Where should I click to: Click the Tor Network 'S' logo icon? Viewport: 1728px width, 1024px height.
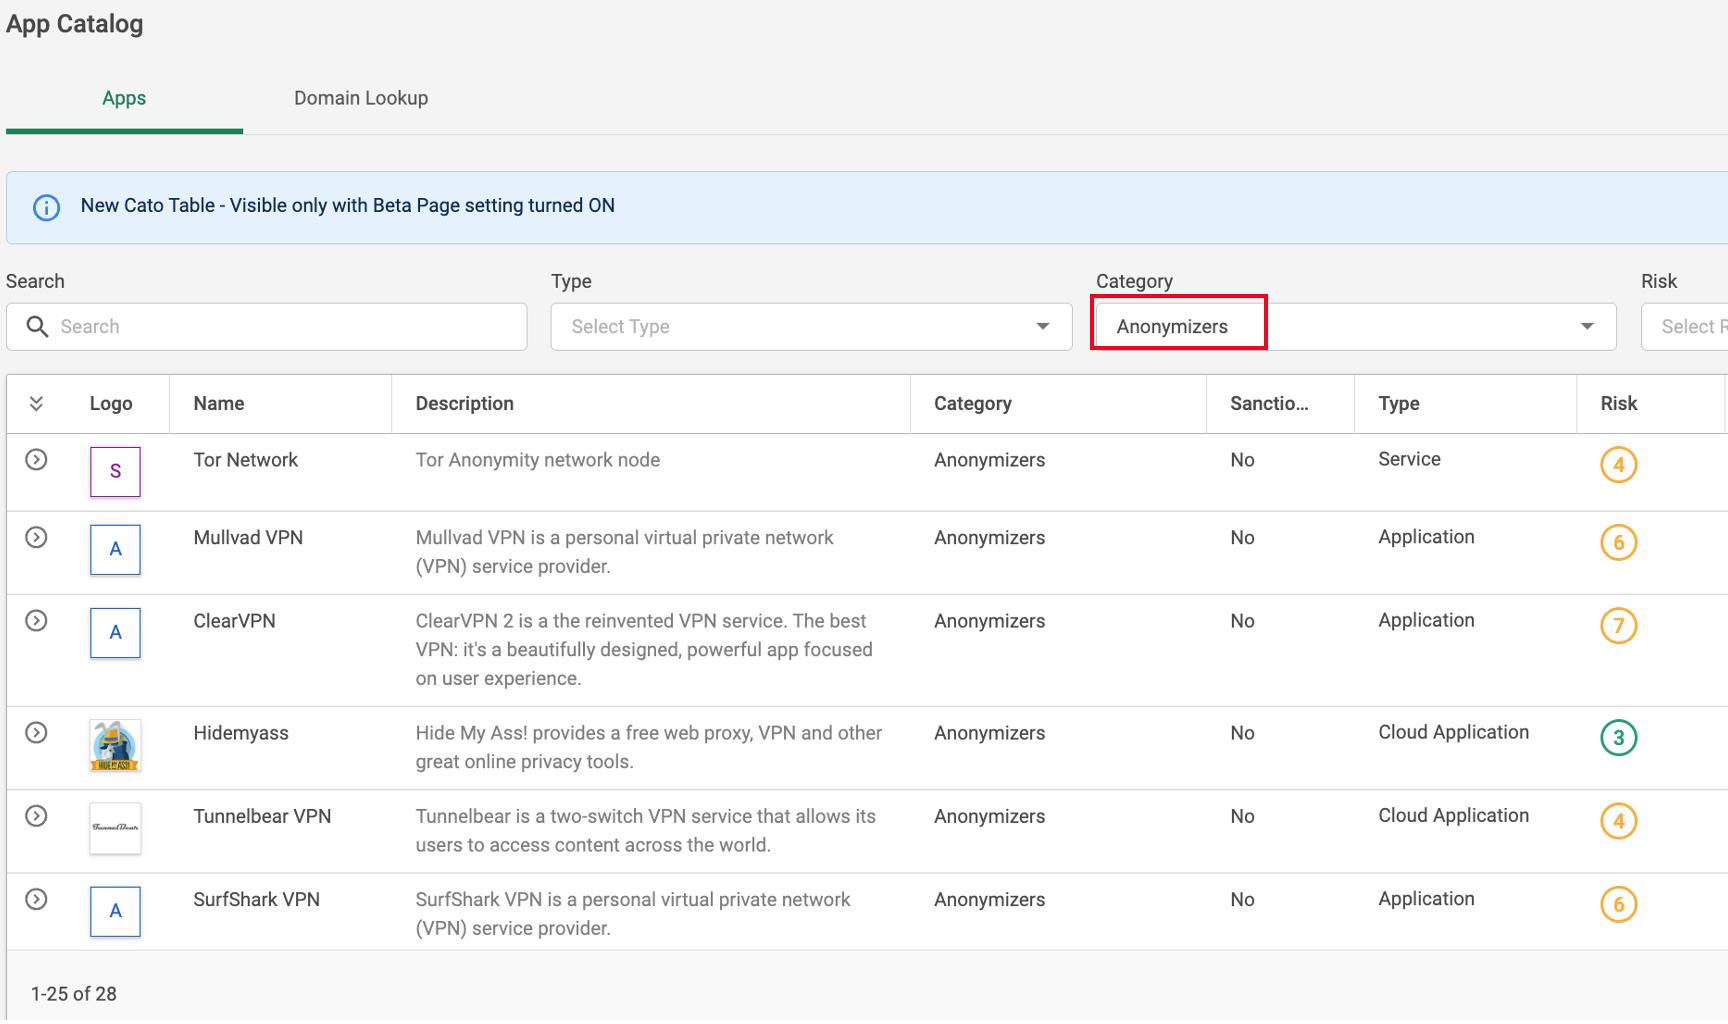[x=115, y=471]
